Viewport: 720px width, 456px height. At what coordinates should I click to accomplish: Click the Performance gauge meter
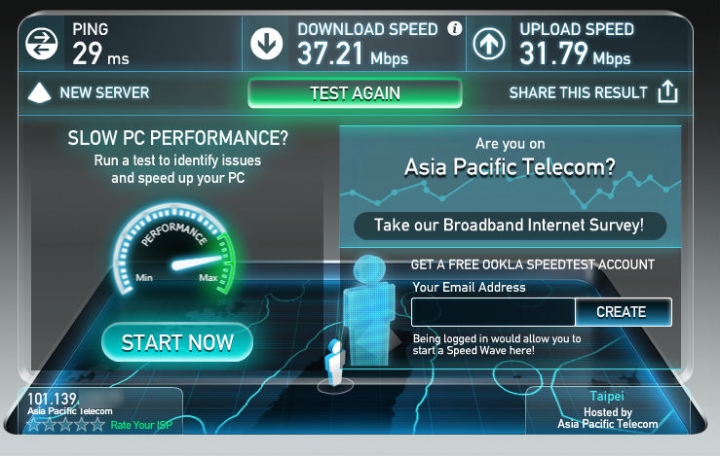174,250
